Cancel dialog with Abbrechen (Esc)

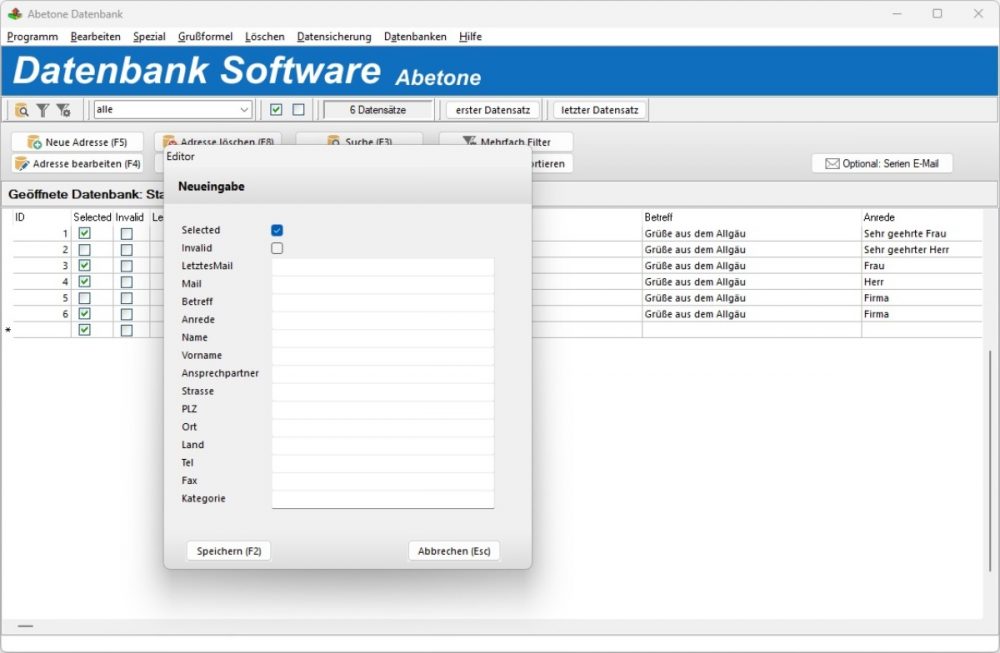[454, 551]
